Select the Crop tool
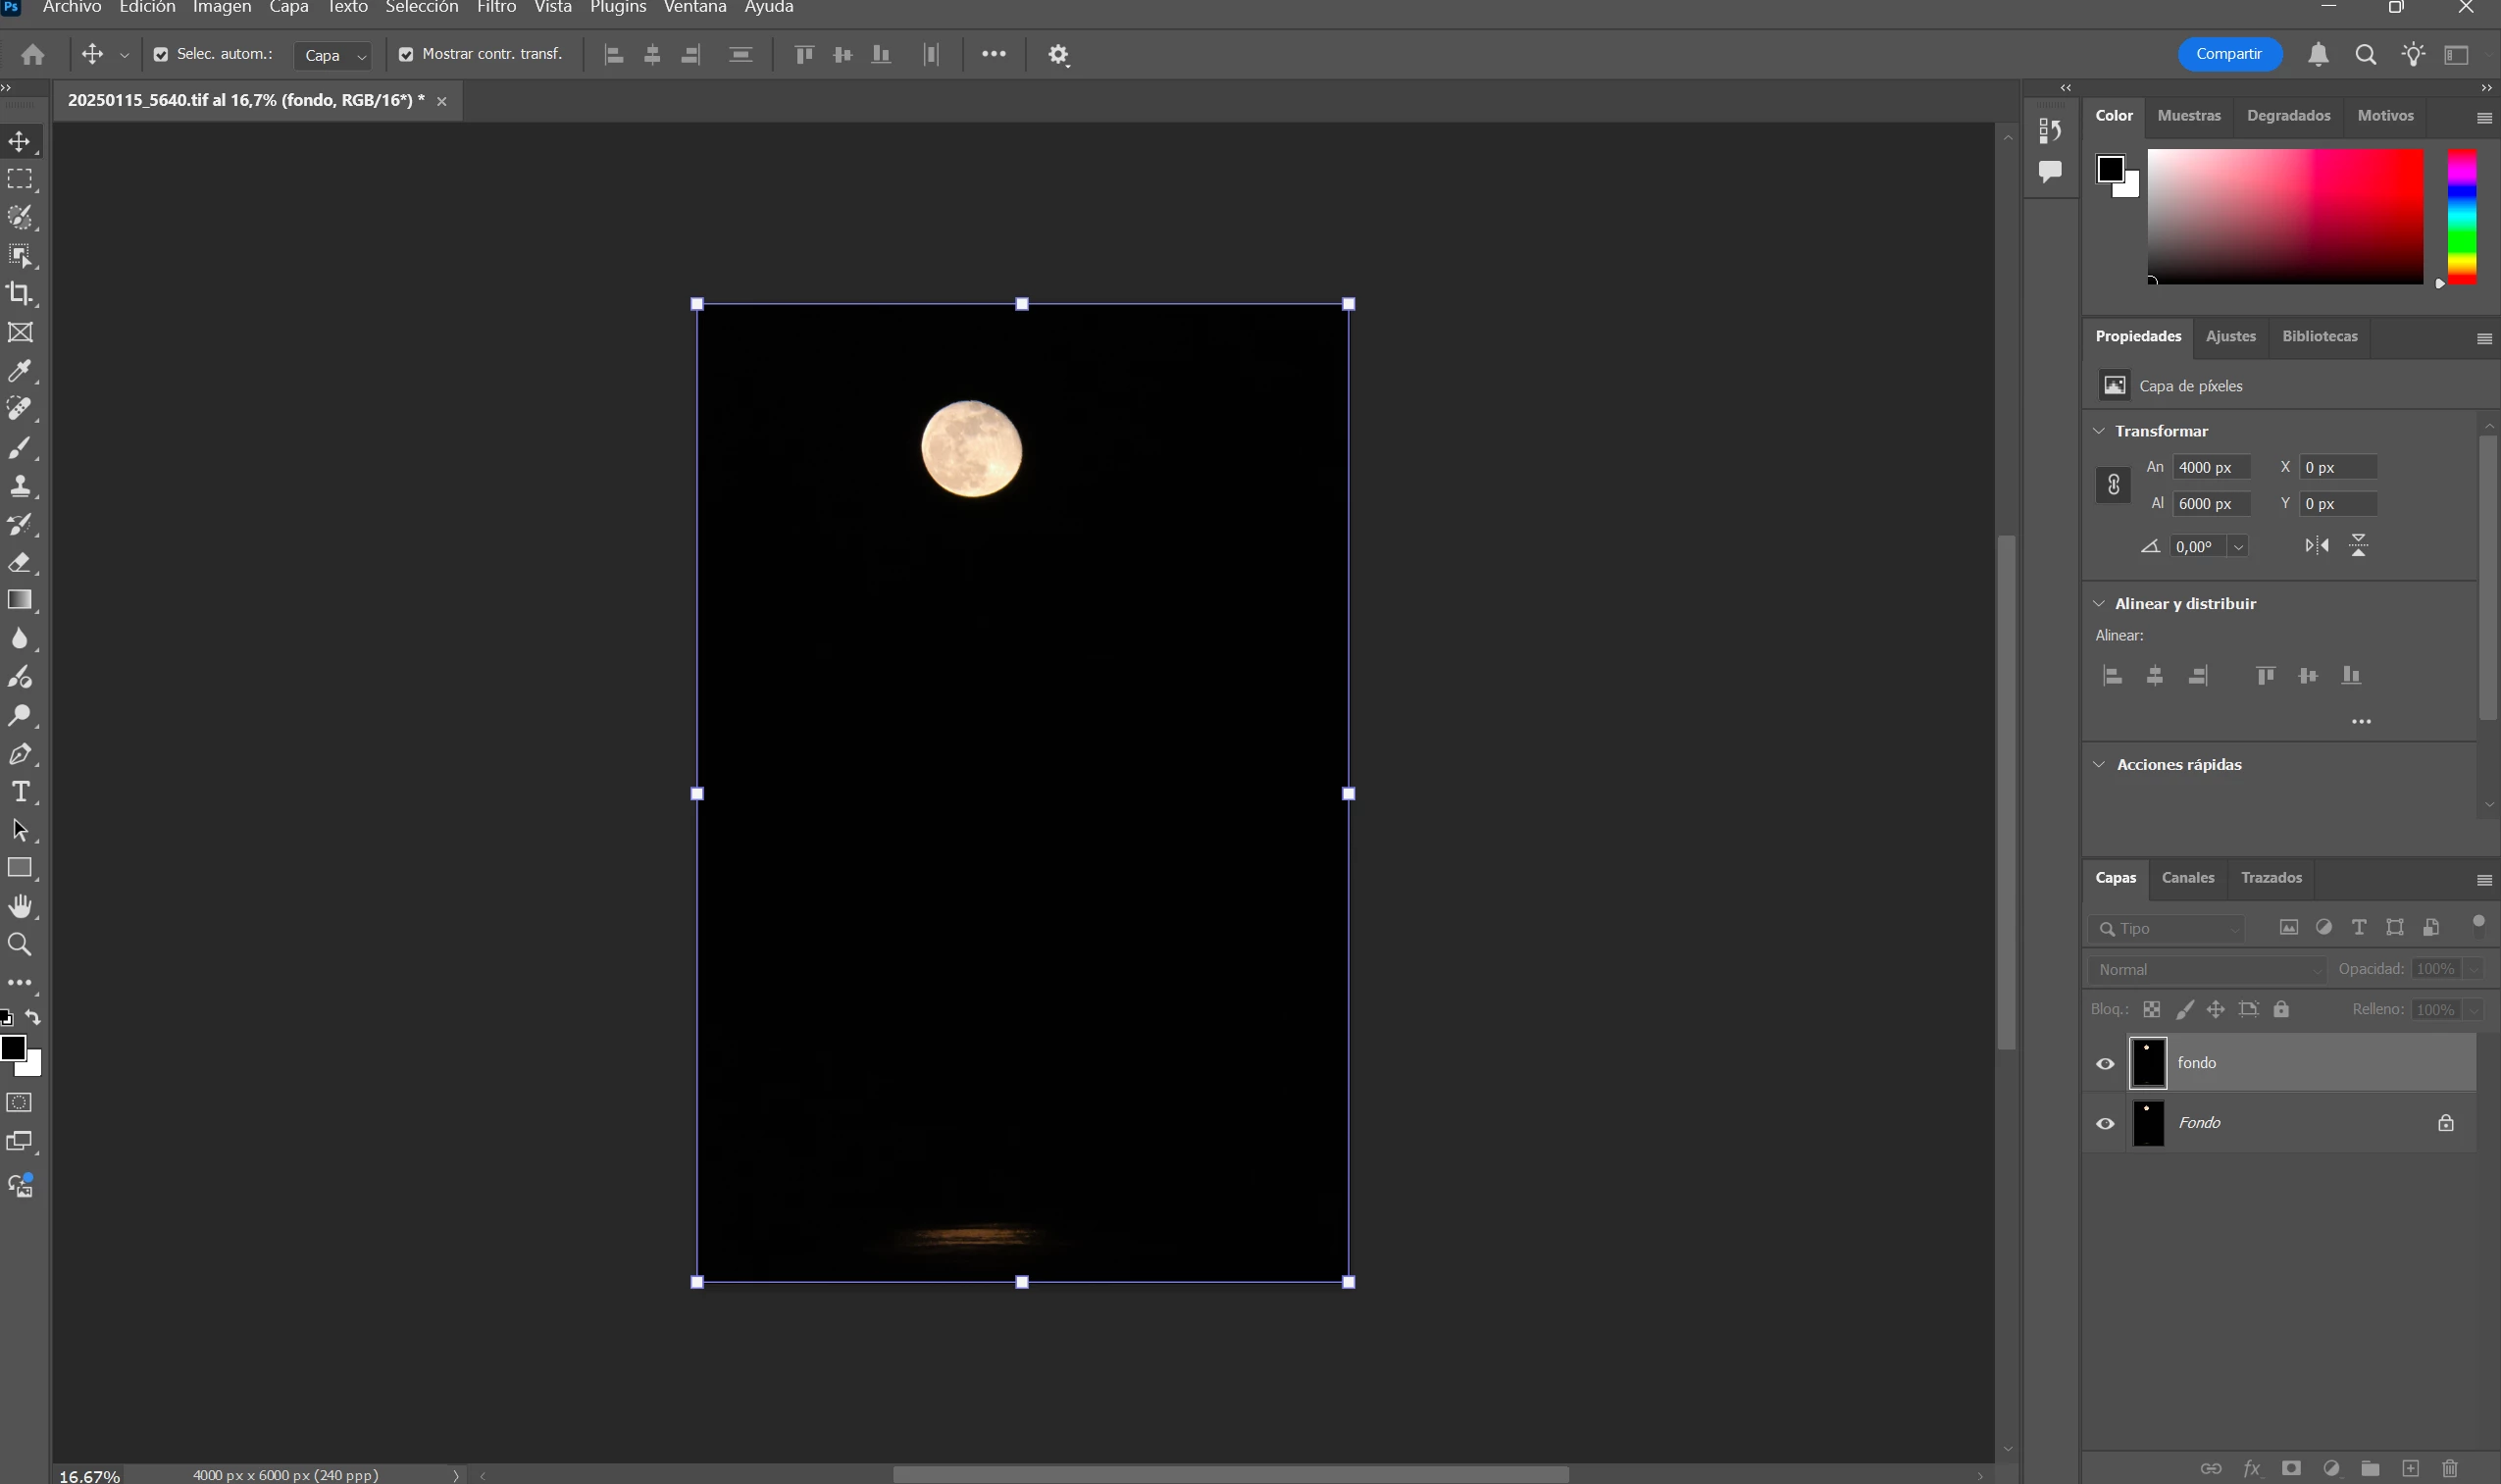This screenshot has height=1484, width=2501. tap(19, 294)
